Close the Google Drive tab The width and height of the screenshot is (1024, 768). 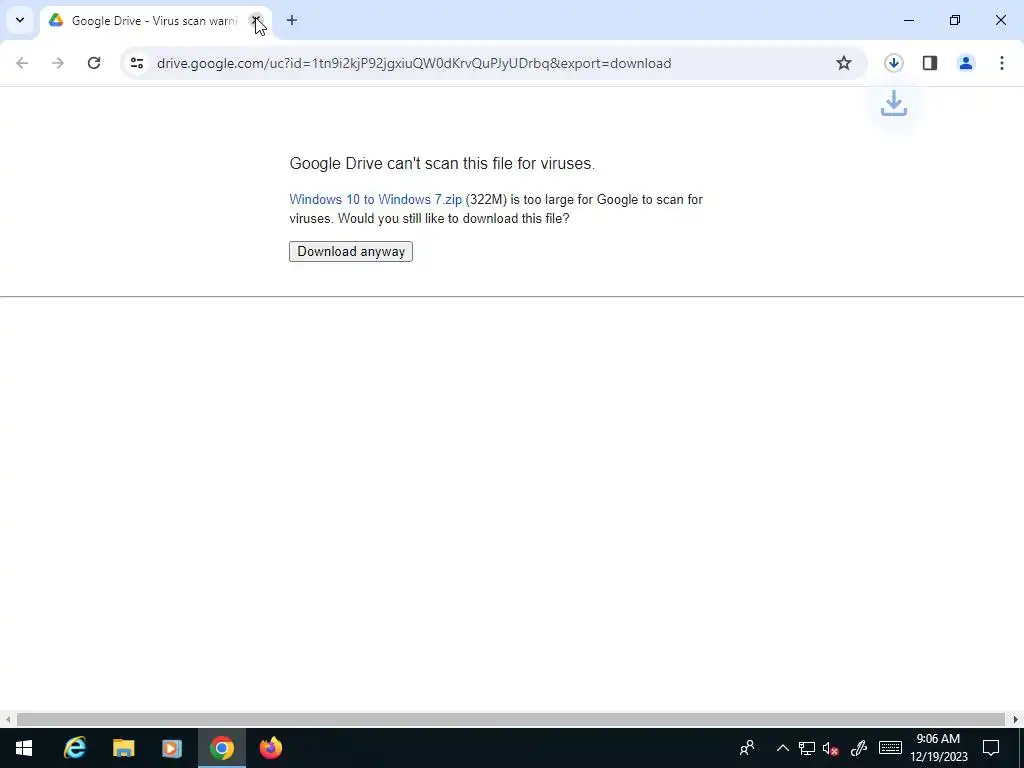point(257,20)
